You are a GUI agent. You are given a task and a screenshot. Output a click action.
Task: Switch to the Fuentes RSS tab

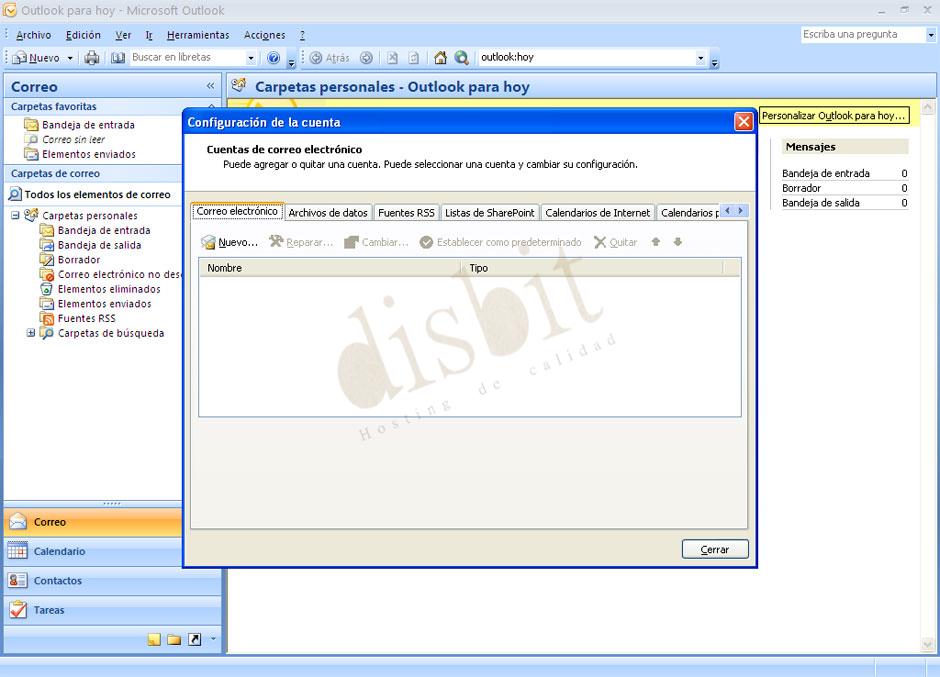405,212
